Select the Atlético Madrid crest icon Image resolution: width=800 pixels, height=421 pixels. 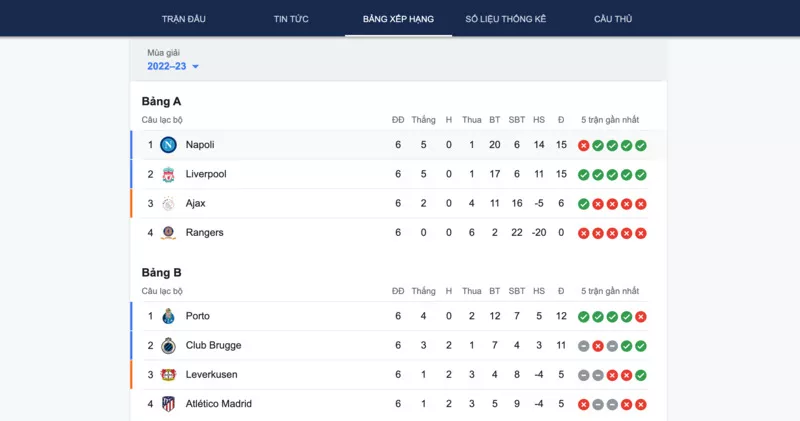[x=168, y=404]
